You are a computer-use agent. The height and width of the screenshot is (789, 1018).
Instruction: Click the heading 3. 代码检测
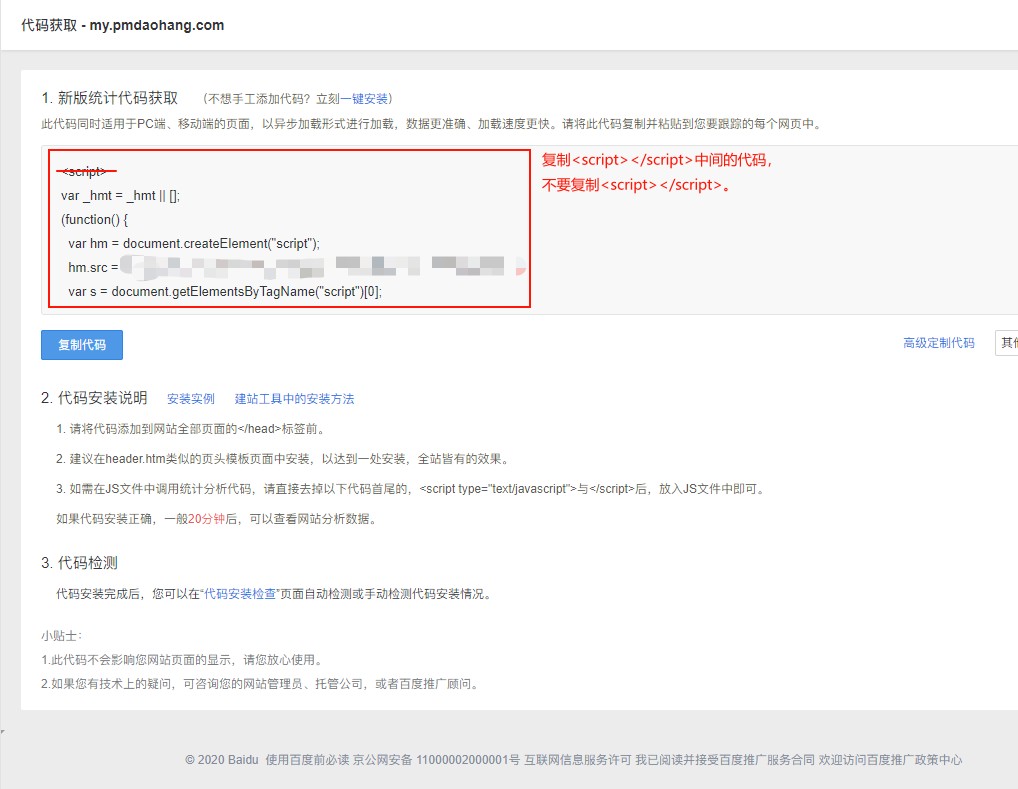point(79,563)
